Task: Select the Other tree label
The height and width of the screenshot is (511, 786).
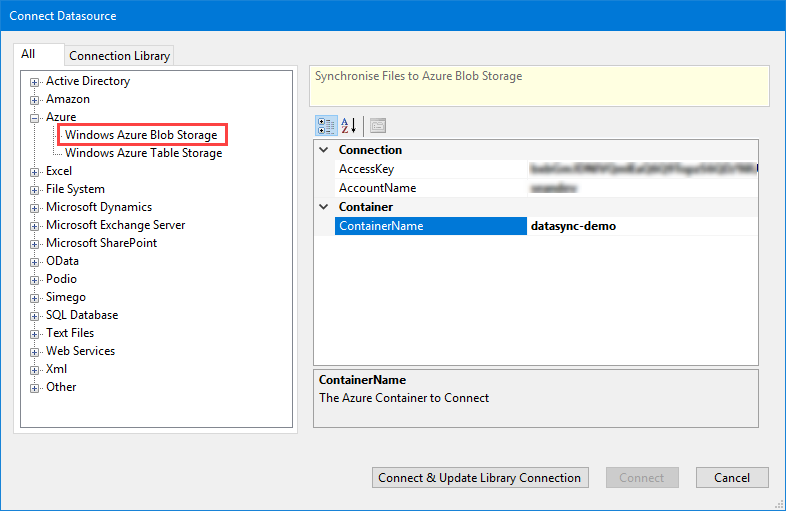Action: [61, 388]
